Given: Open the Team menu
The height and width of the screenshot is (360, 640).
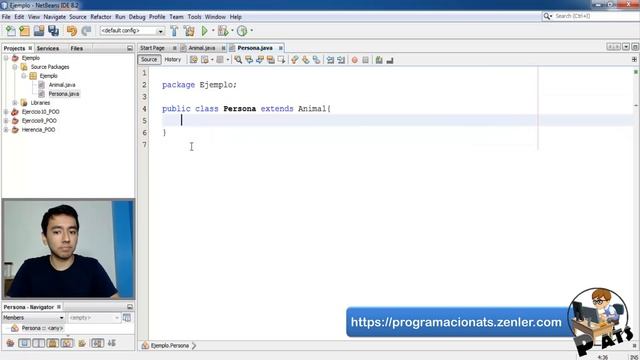Looking at the screenshot, I should coord(176,17).
